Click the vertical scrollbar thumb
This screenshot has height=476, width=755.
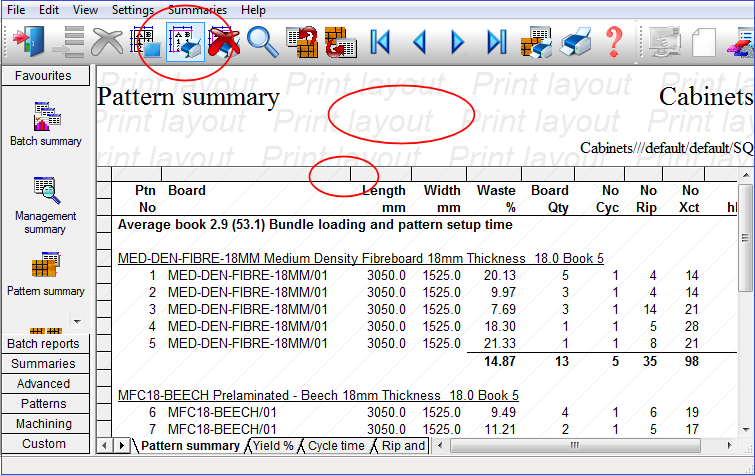click(x=746, y=238)
